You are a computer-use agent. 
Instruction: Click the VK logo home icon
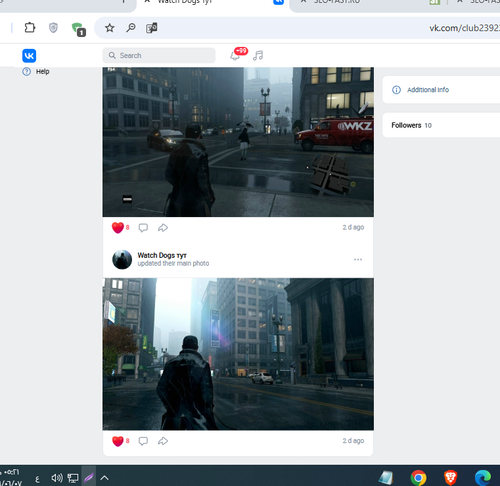[x=29, y=56]
